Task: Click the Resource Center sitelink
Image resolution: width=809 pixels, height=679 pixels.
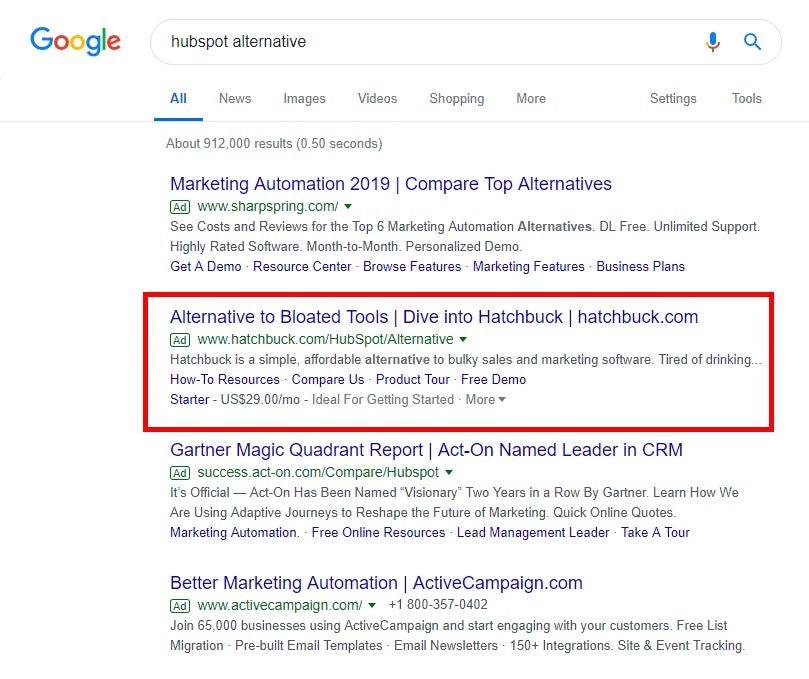Action: [x=302, y=267]
